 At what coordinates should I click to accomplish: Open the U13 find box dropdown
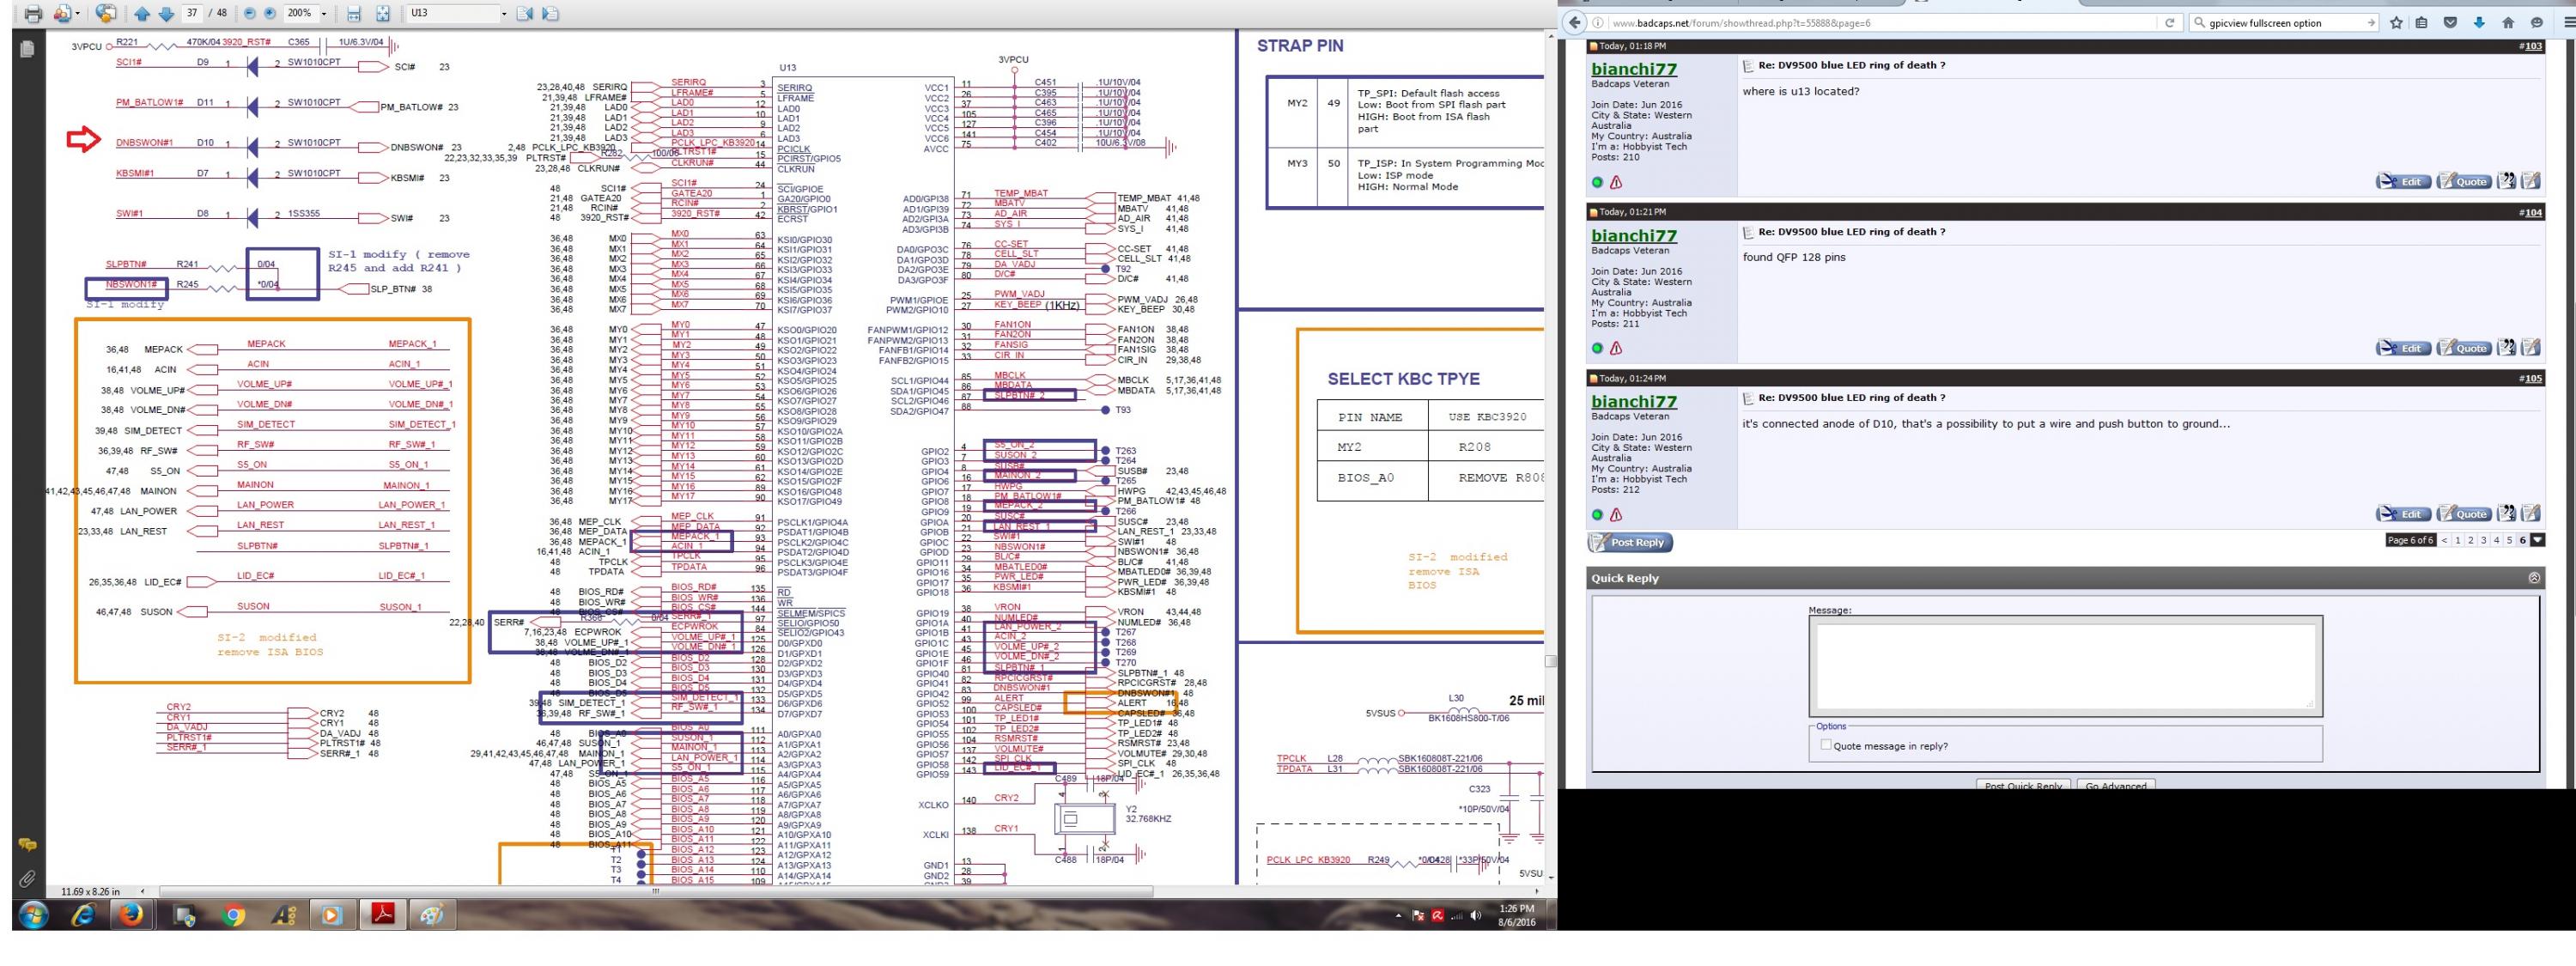tap(504, 14)
